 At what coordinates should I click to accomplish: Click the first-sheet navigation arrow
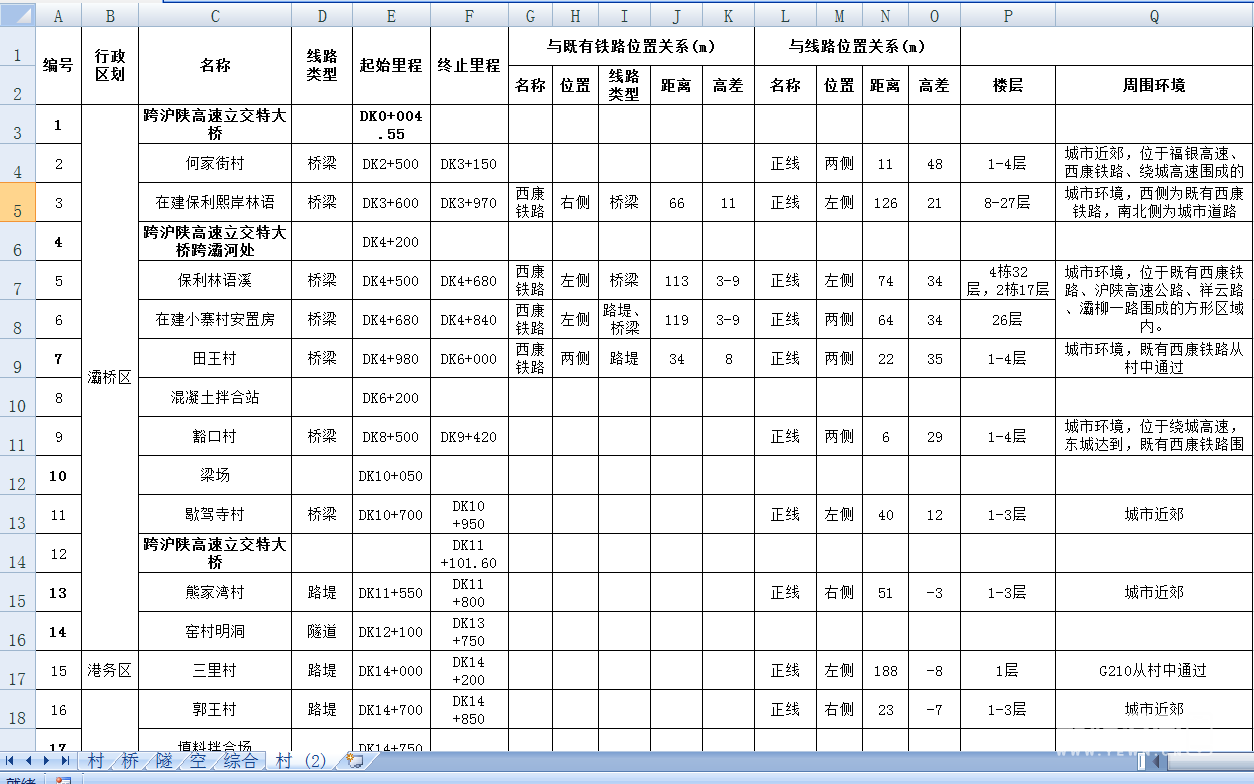click(10, 762)
